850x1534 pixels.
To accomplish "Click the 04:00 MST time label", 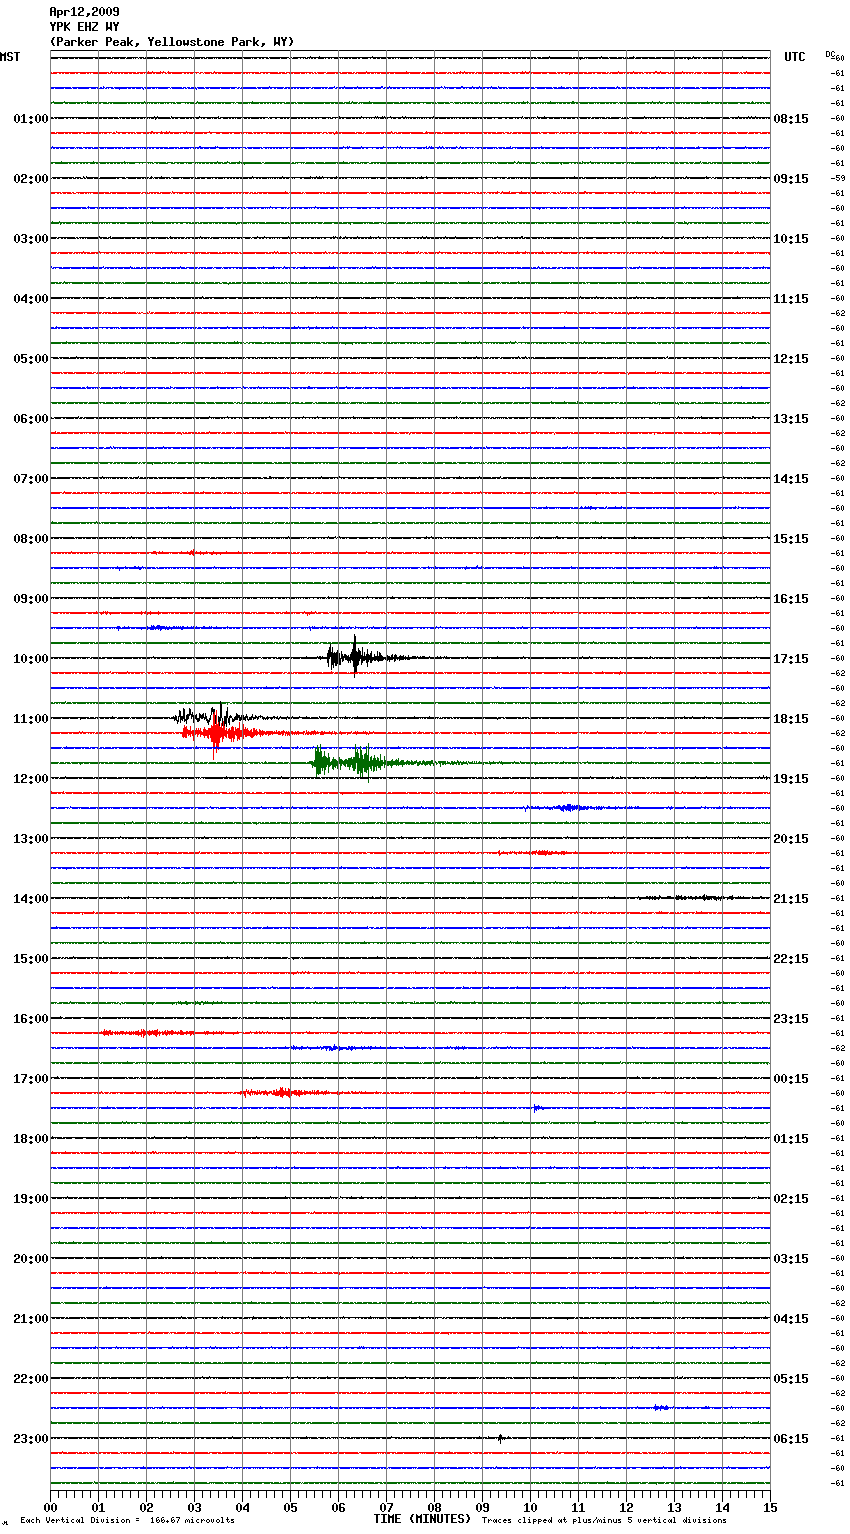I will 30,299.
